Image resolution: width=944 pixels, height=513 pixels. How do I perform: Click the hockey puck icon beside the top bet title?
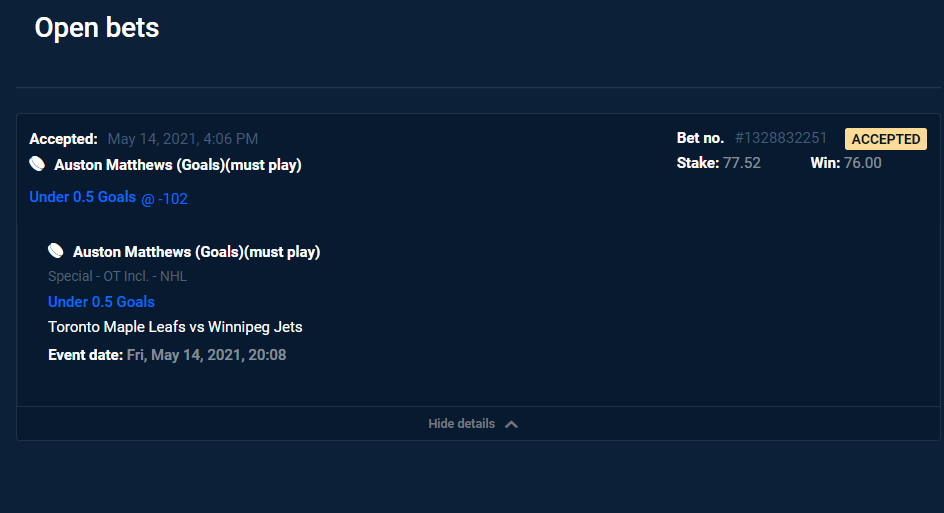37,164
